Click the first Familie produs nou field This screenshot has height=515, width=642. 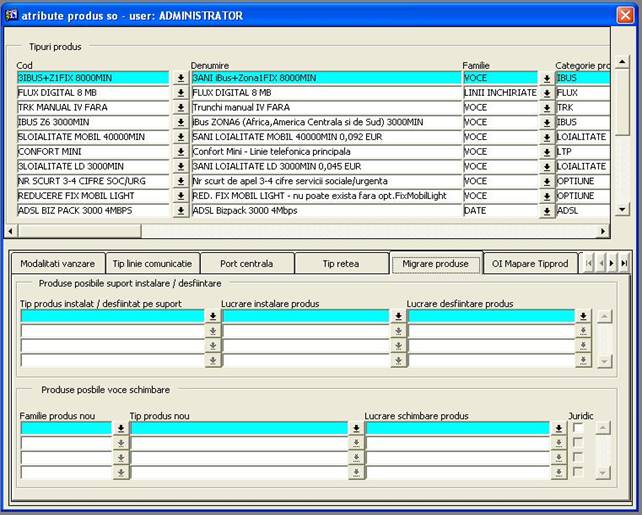tap(66, 428)
